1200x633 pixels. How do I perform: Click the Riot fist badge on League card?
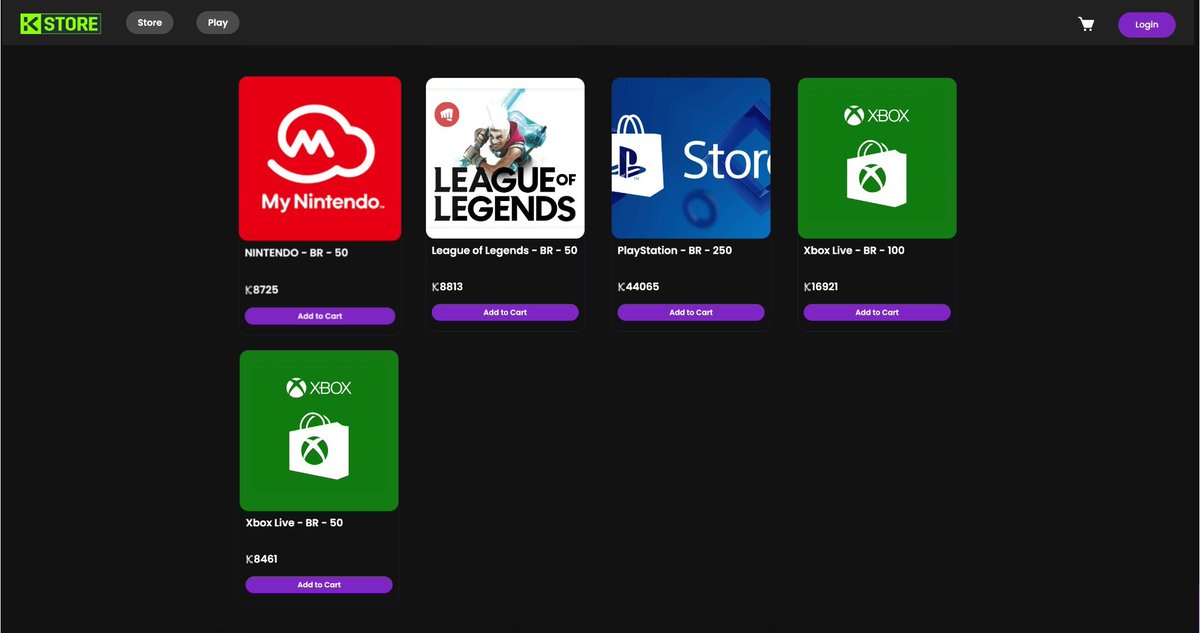pyautogui.click(x=446, y=114)
